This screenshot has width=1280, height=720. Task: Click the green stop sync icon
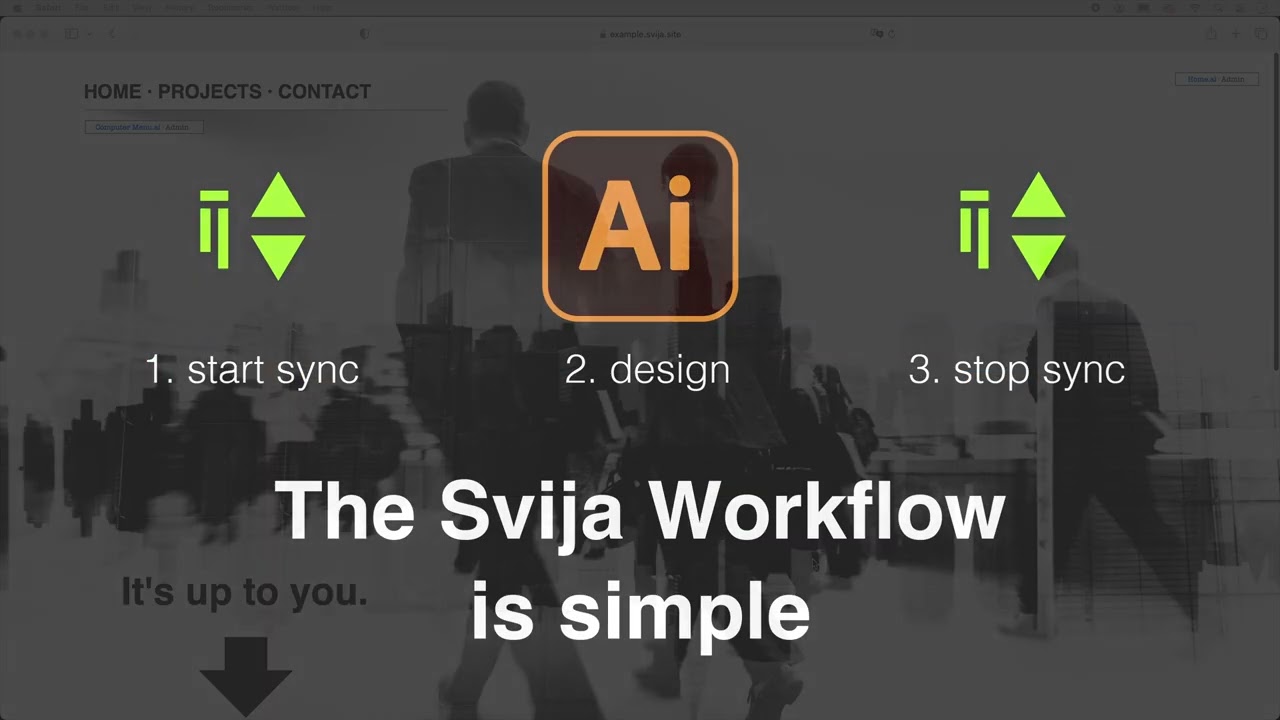pyautogui.click(x=1013, y=226)
